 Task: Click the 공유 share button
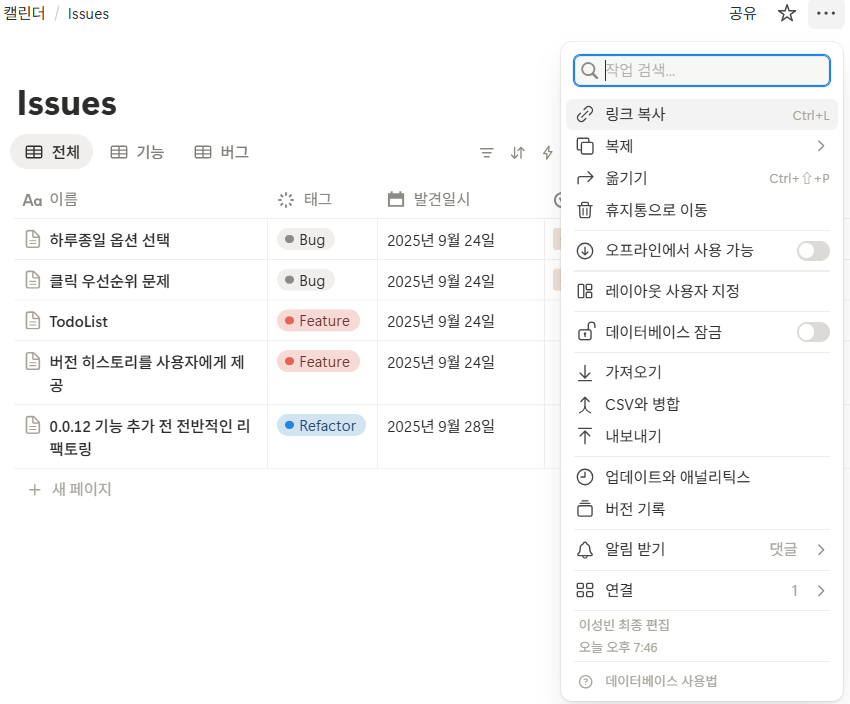(742, 13)
